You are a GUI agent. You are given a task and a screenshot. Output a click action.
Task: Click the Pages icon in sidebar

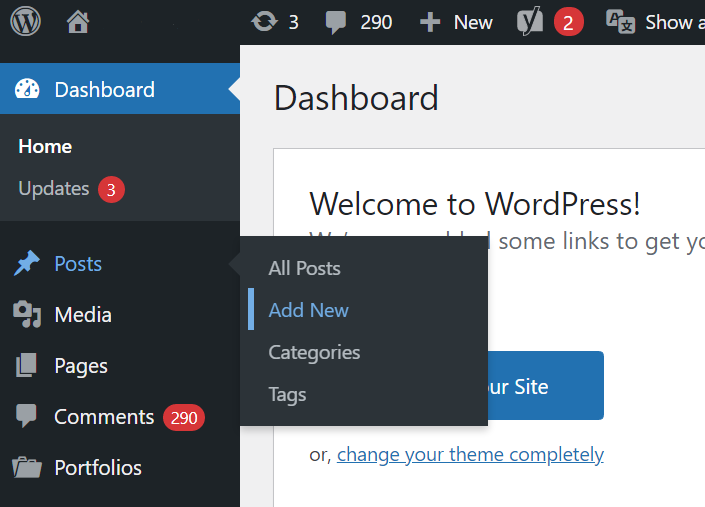pyautogui.click(x=27, y=366)
